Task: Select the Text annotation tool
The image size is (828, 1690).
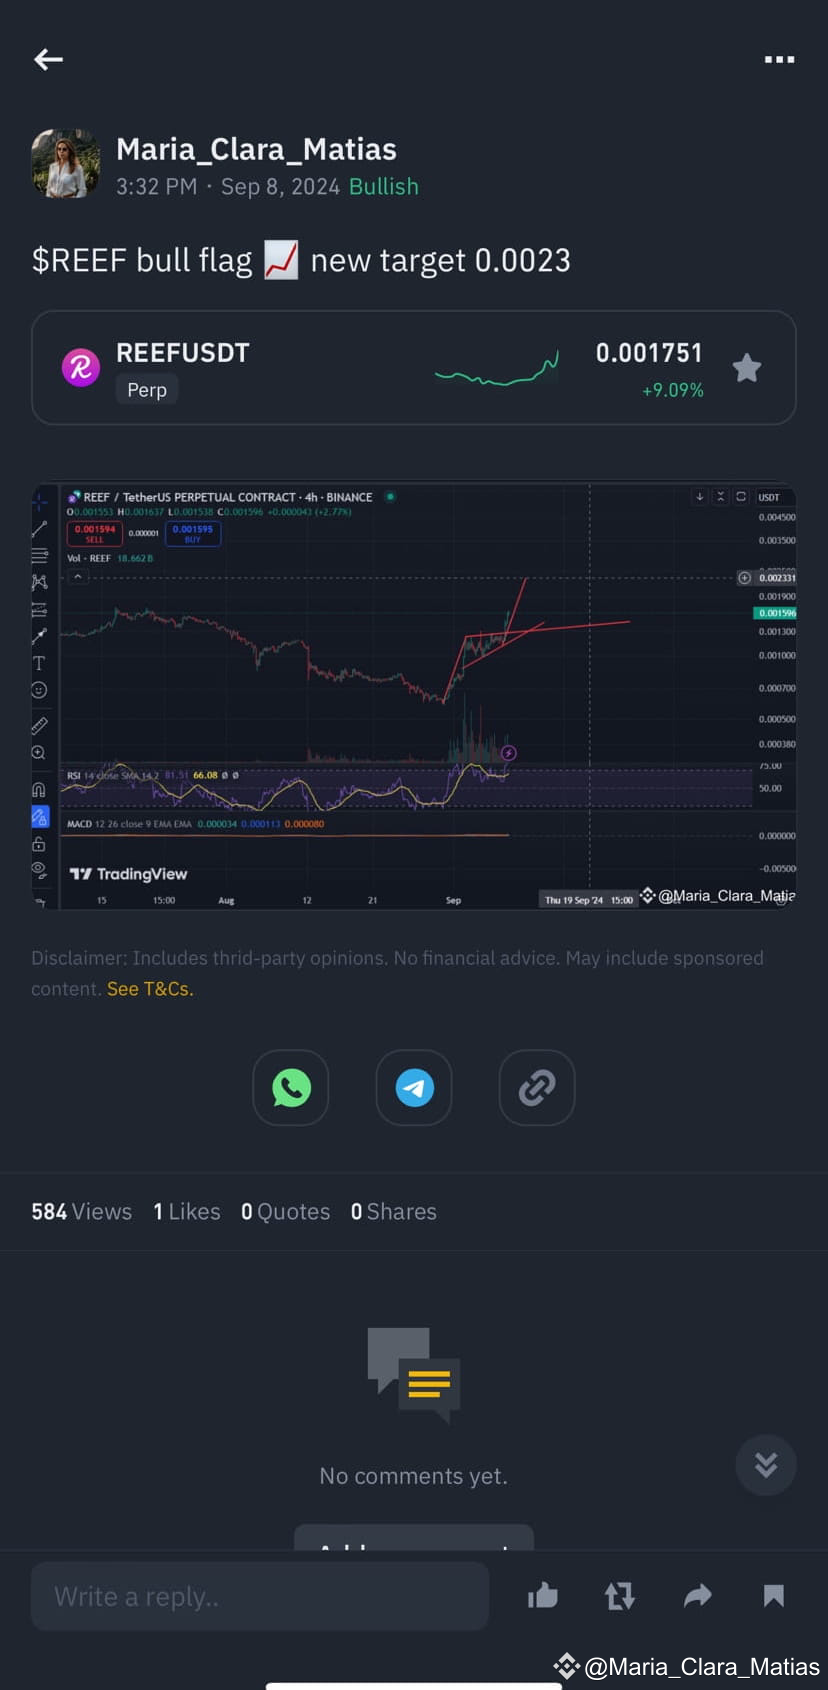Action: pos(39,662)
